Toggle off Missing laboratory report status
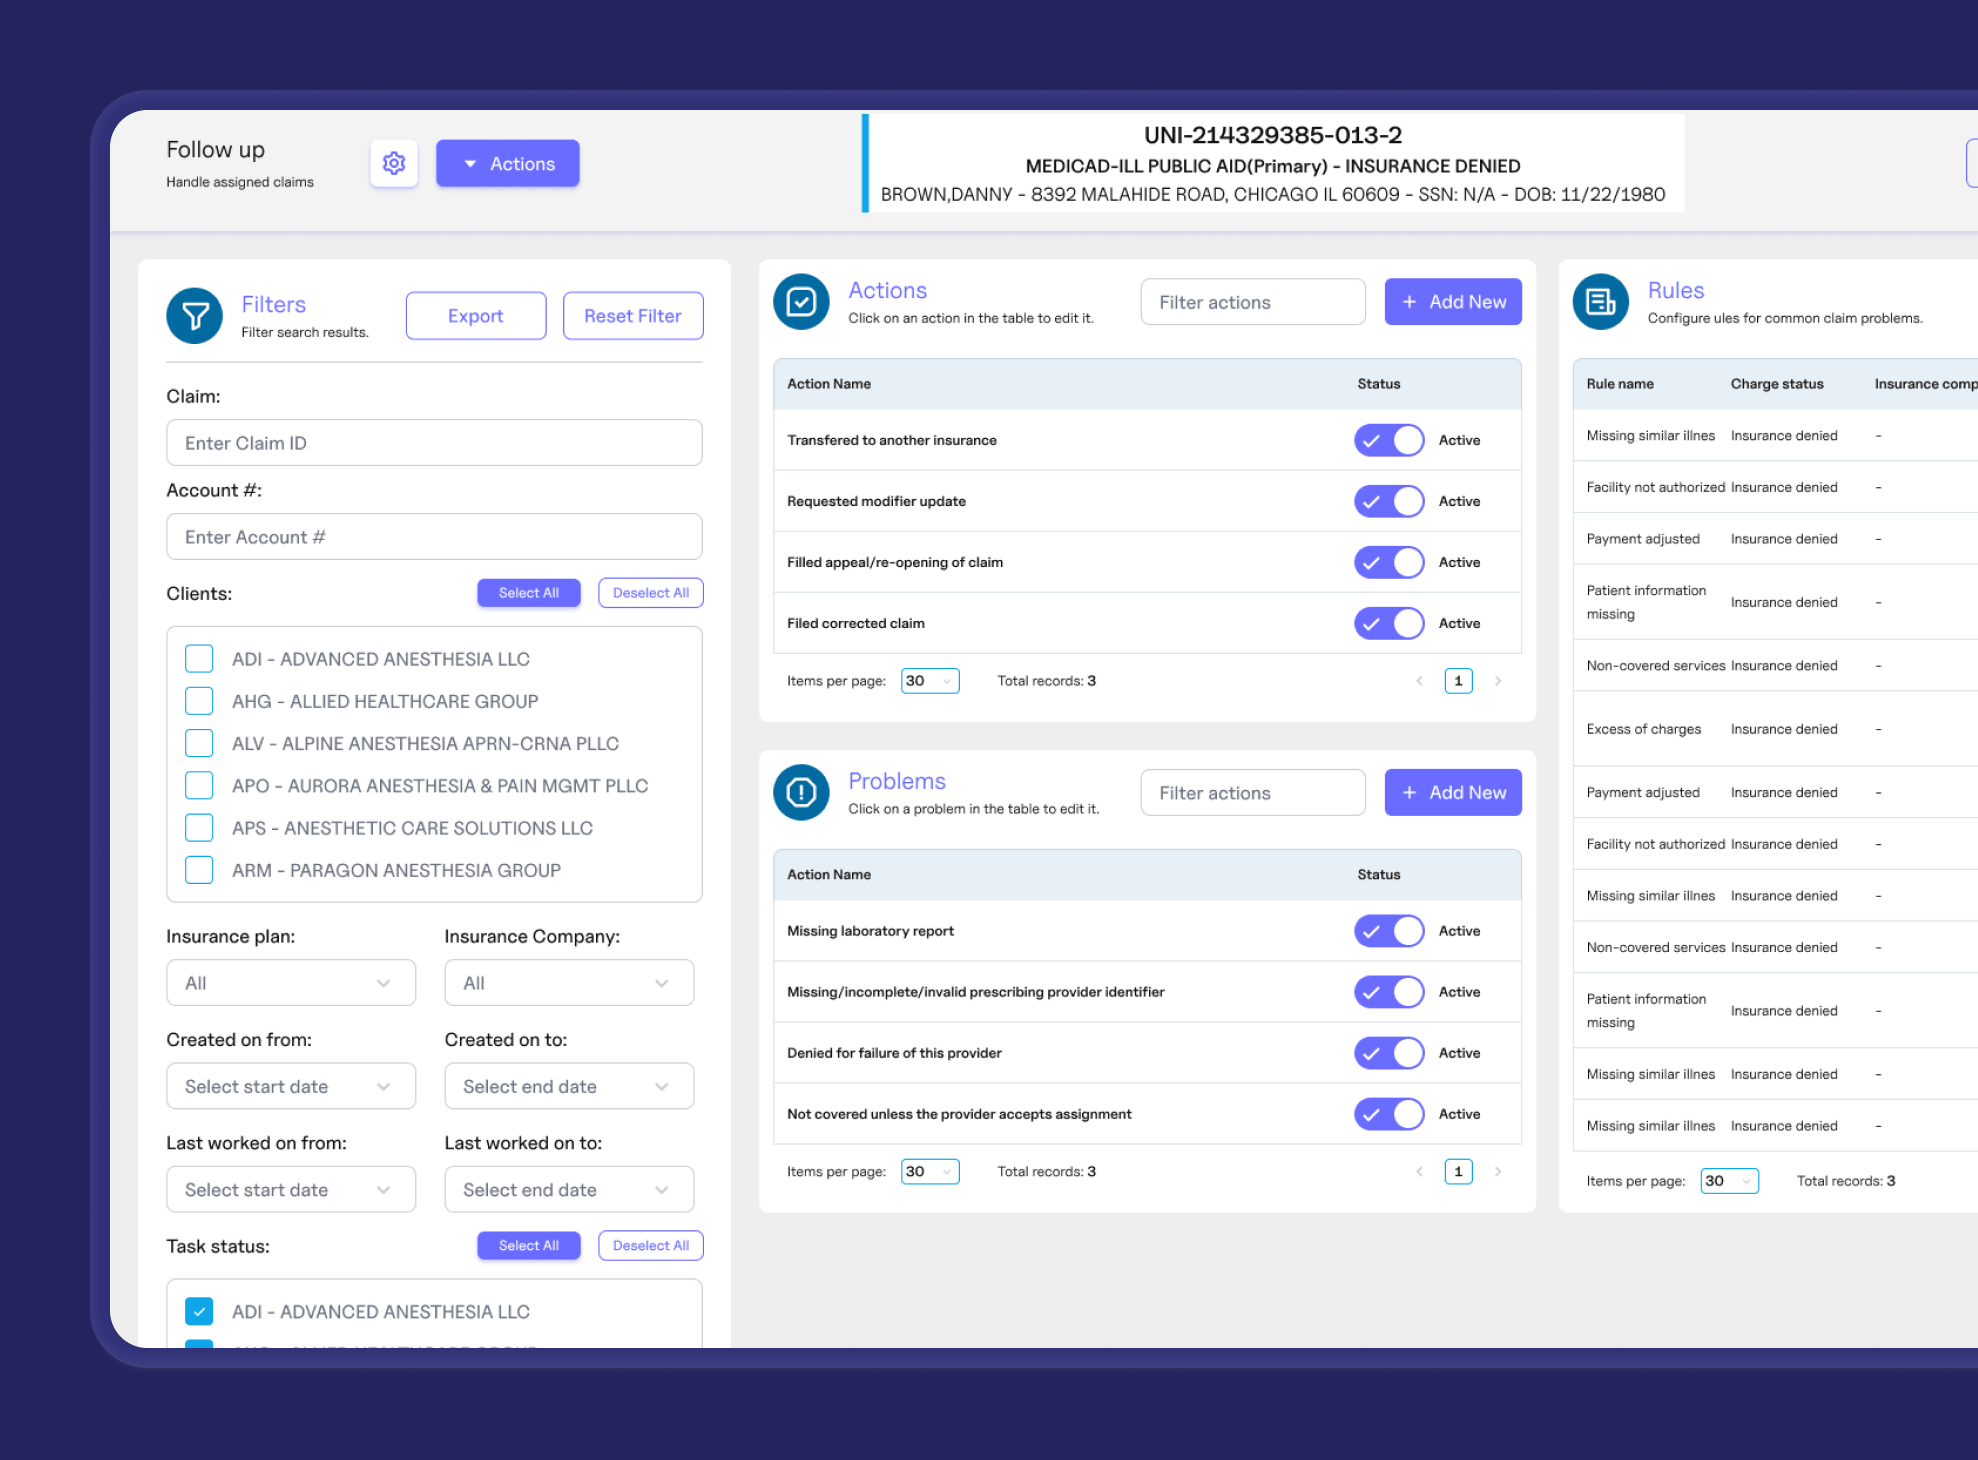This screenshot has width=1978, height=1460. [1389, 931]
